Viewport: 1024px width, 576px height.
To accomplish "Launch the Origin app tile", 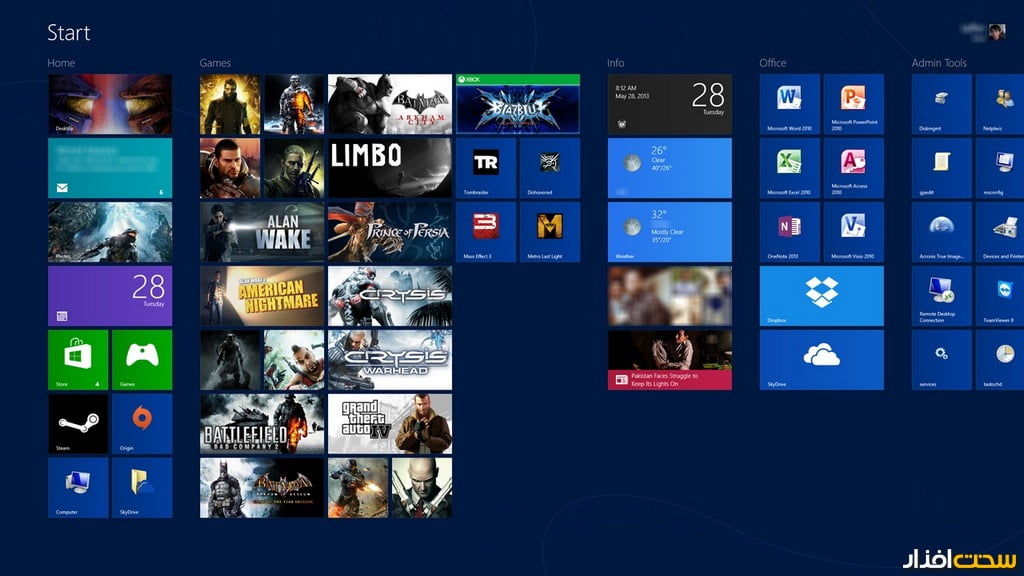I will 142,423.
